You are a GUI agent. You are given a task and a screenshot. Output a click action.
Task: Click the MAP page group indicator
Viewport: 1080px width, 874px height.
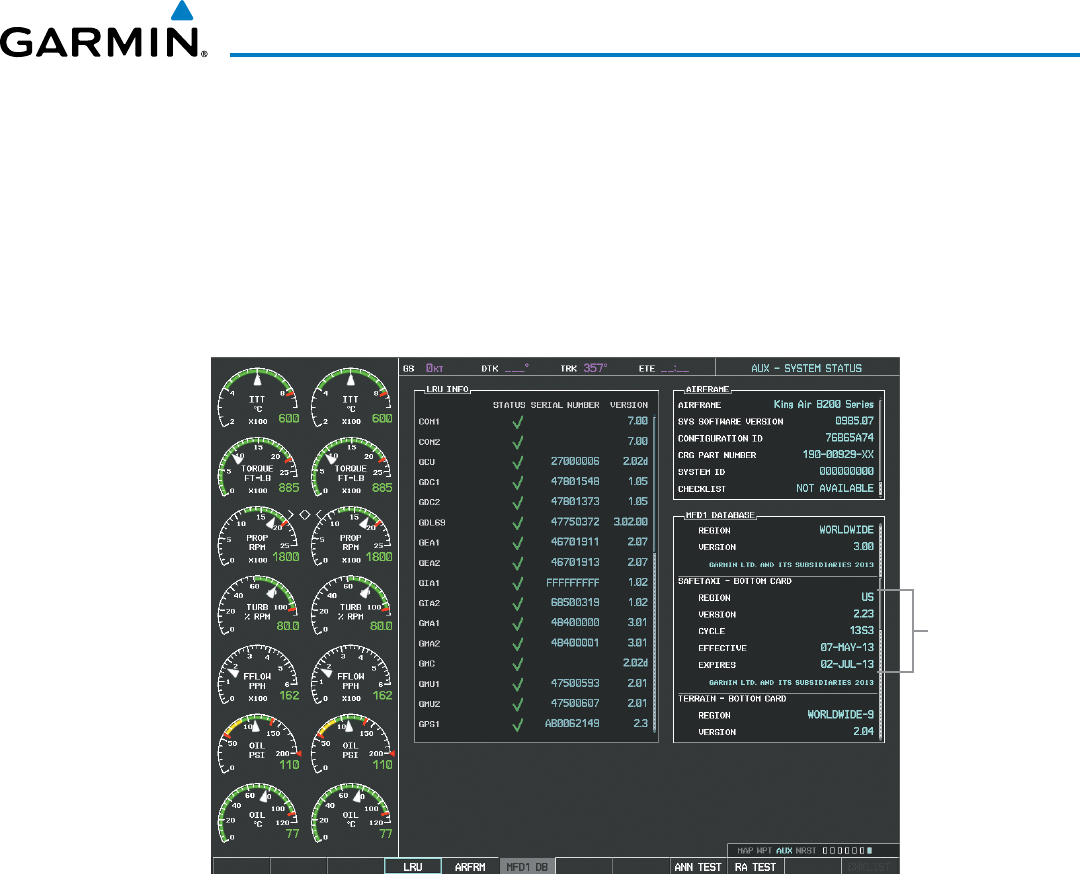[745, 851]
